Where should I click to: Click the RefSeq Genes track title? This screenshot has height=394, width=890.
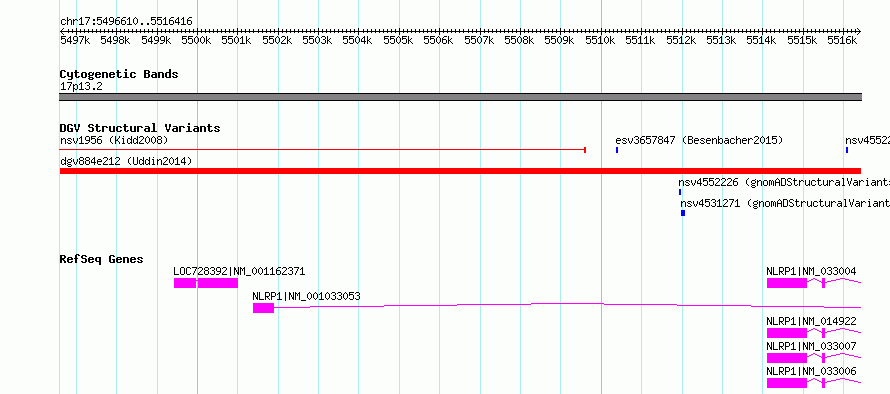(x=101, y=259)
